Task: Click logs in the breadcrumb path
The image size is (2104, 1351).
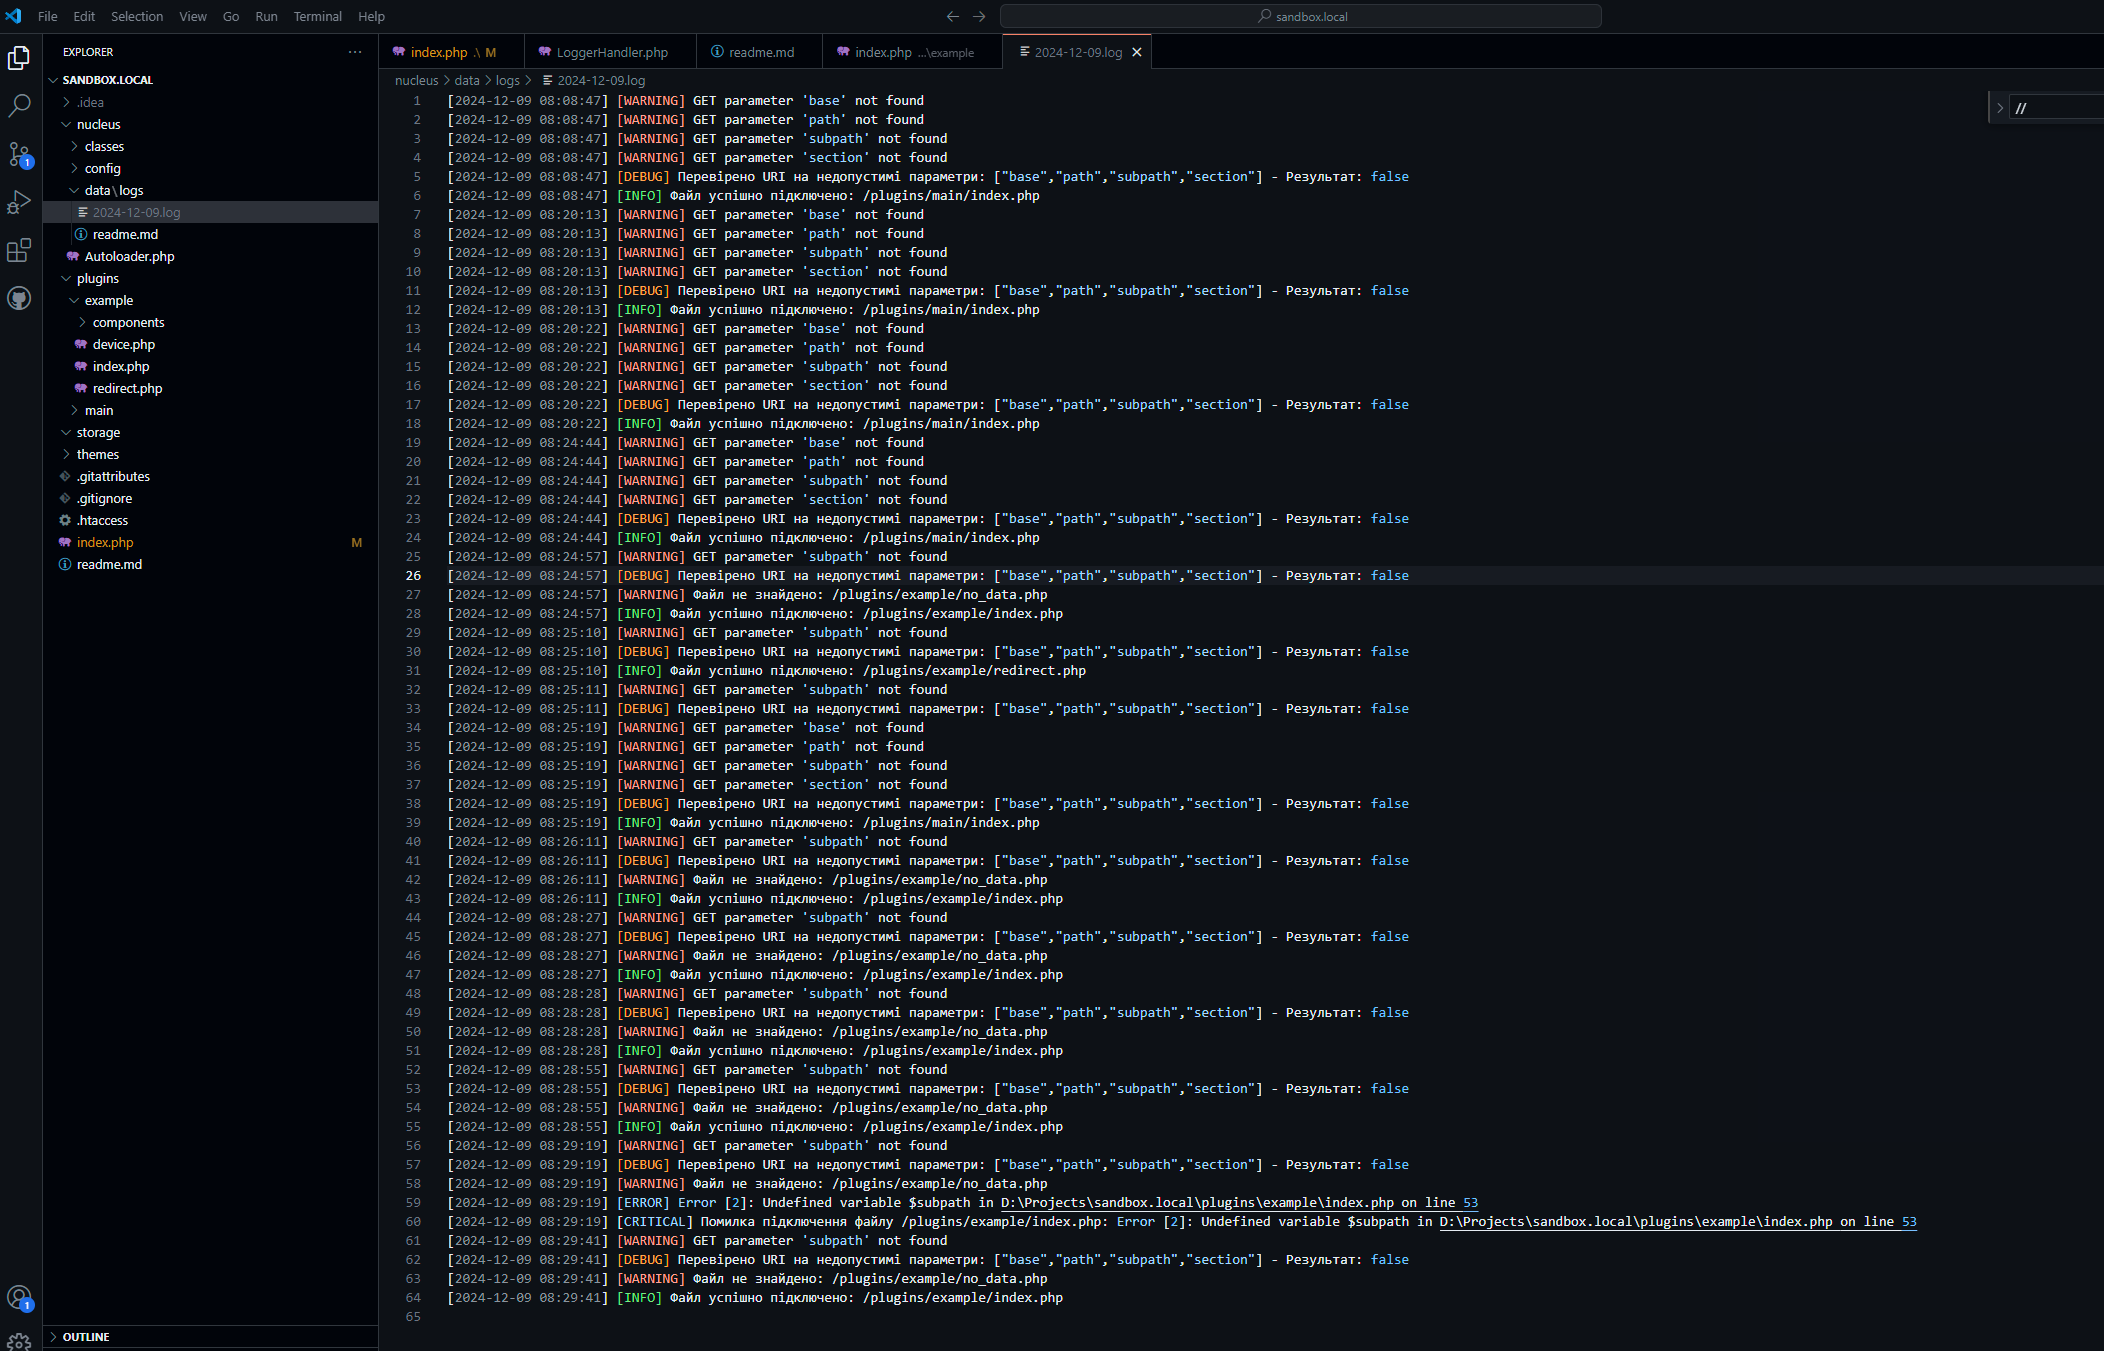Action: [x=507, y=80]
